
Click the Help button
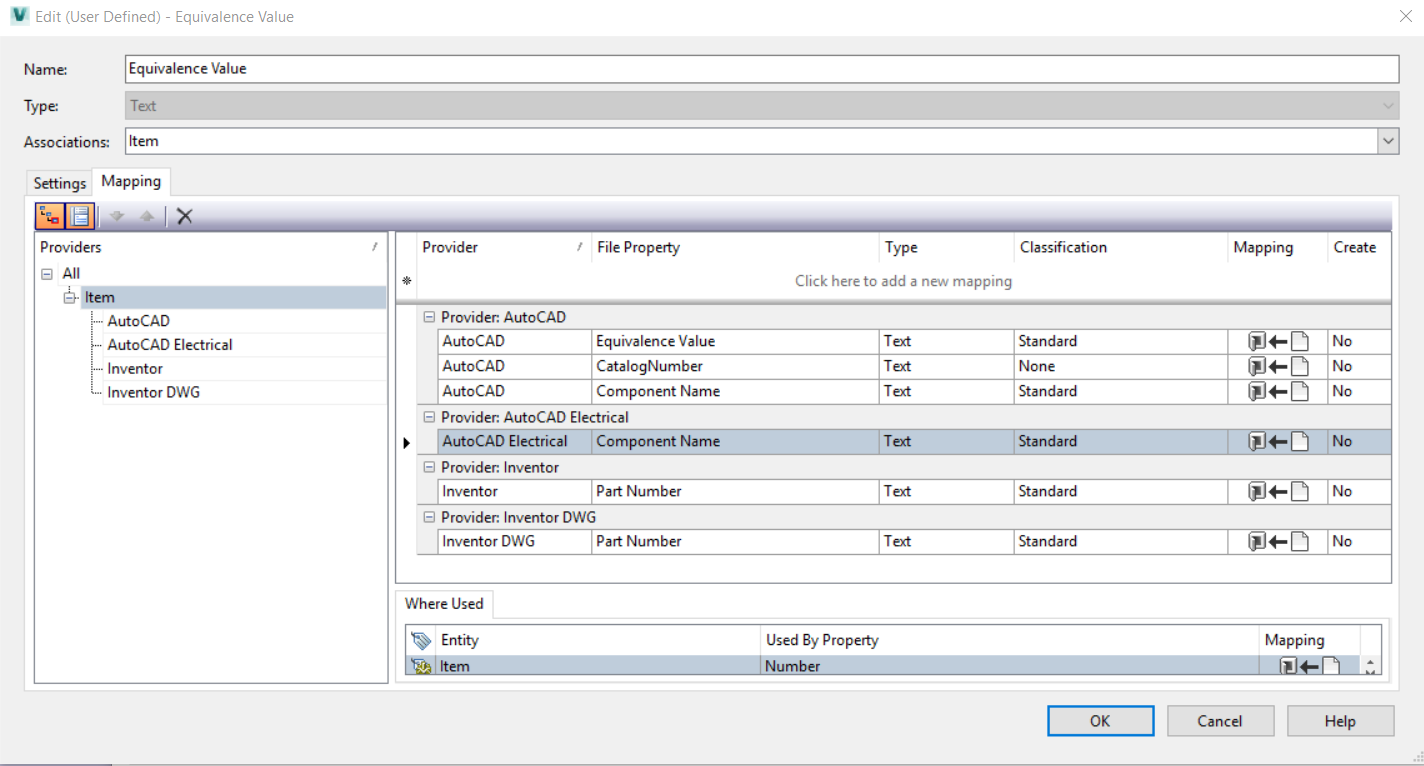(1339, 720)
